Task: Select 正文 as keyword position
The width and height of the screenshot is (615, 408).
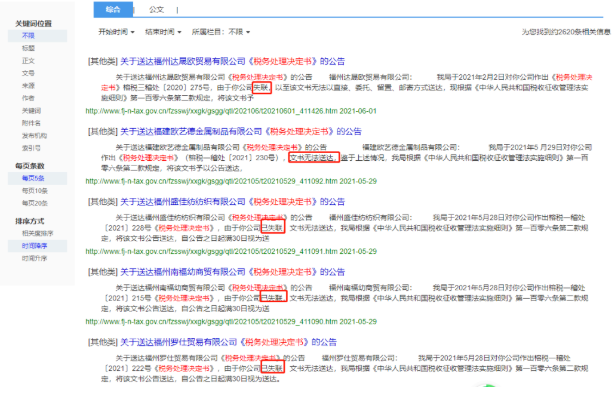Action: click(x=27, y=60)
